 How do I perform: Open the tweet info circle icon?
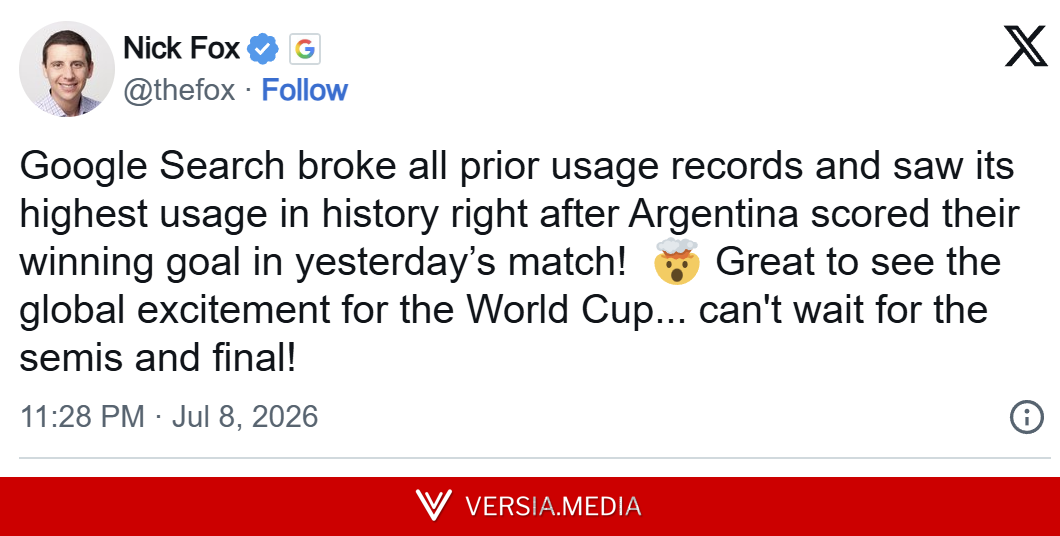(1026, 417)
